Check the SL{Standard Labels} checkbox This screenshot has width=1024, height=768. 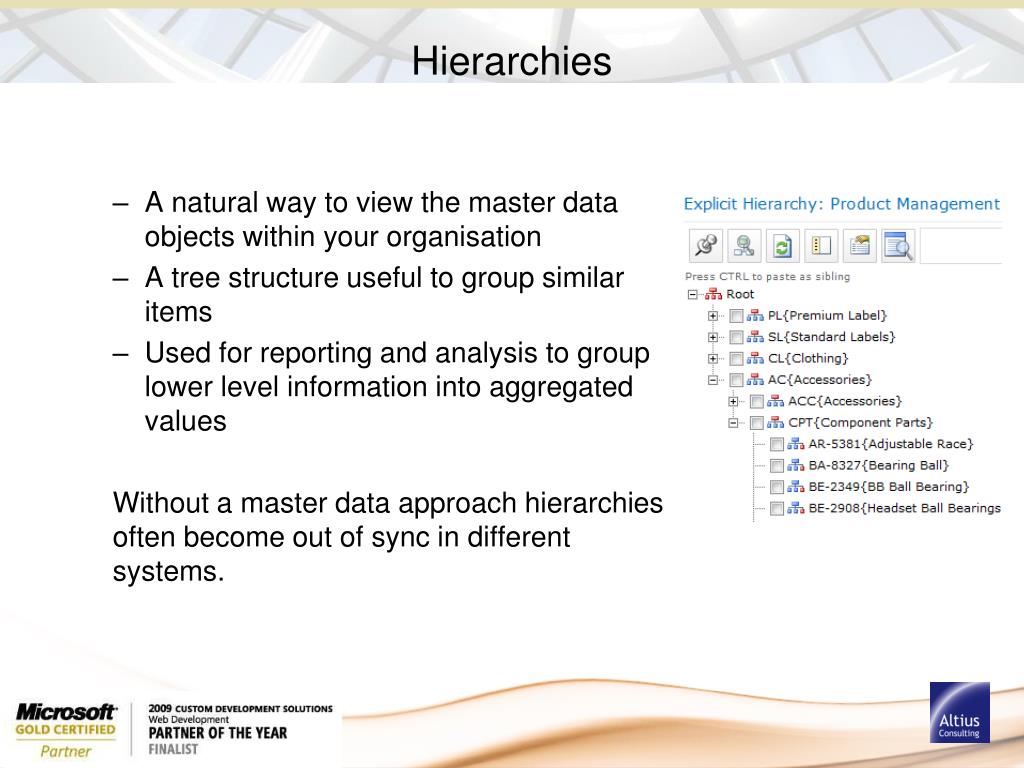[736, 338]
